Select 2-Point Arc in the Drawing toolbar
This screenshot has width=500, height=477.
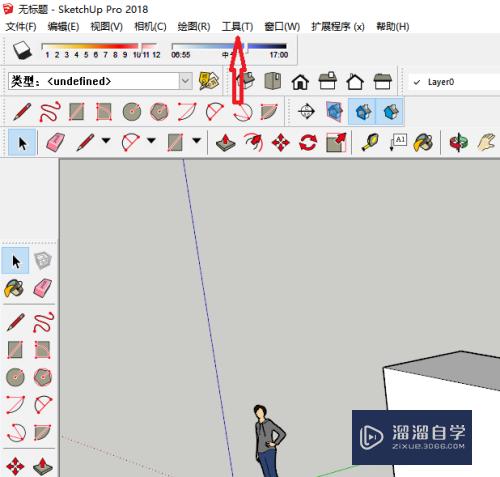point(215,111)
